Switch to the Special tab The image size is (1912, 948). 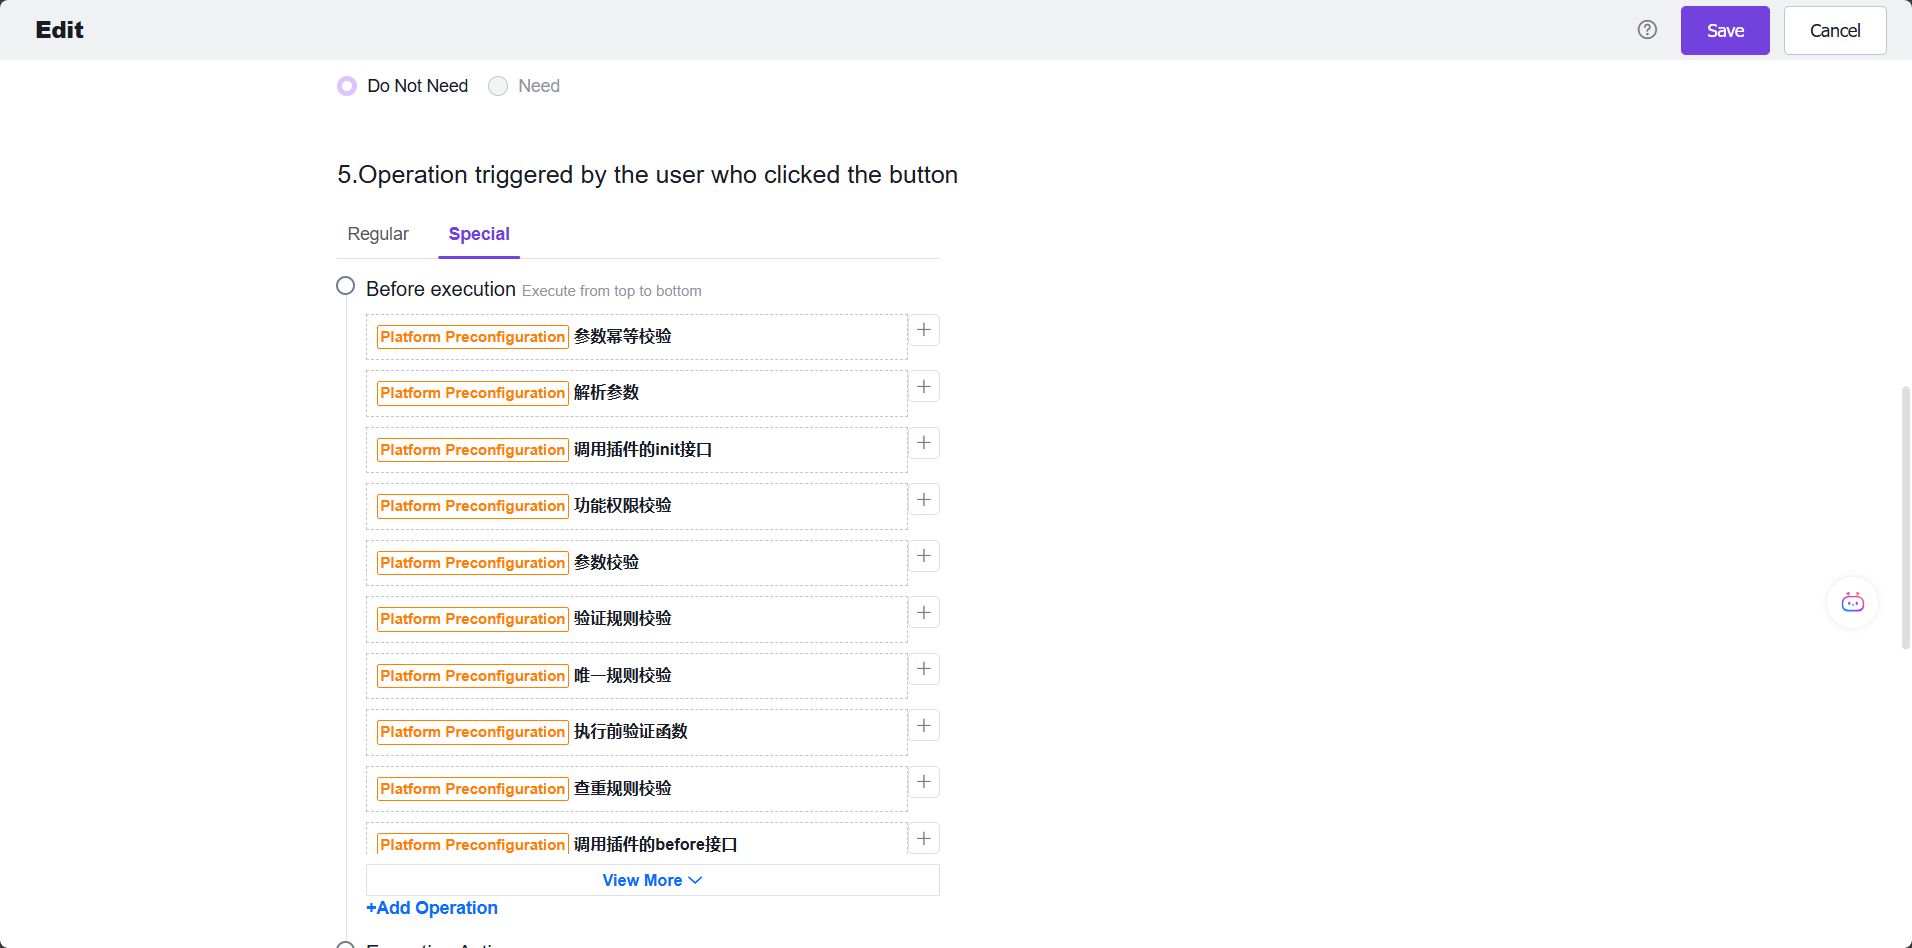479,233
